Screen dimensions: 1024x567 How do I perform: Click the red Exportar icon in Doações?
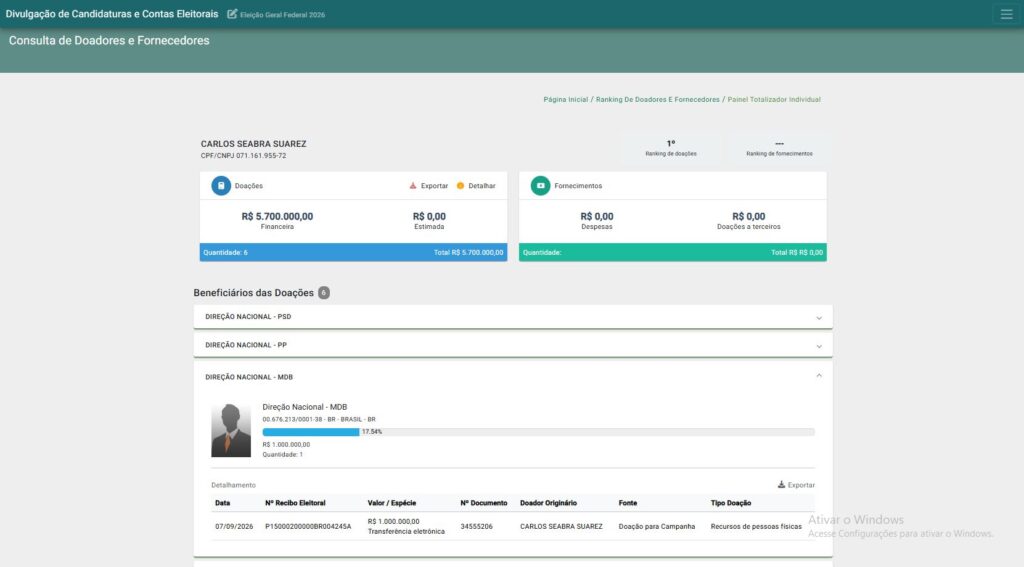413,186
